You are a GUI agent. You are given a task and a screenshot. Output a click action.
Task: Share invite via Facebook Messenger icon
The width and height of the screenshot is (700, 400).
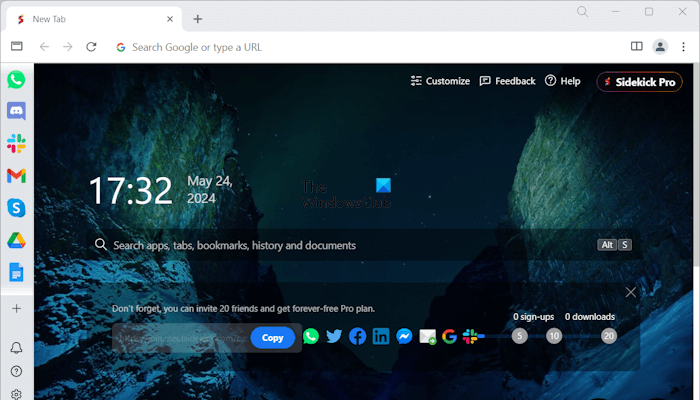404,337
